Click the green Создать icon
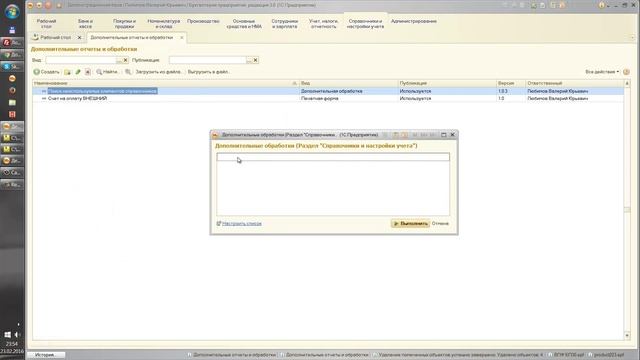The width and height of the screenshot is (640, 360). pyautogui.click(x=36, y=72)
